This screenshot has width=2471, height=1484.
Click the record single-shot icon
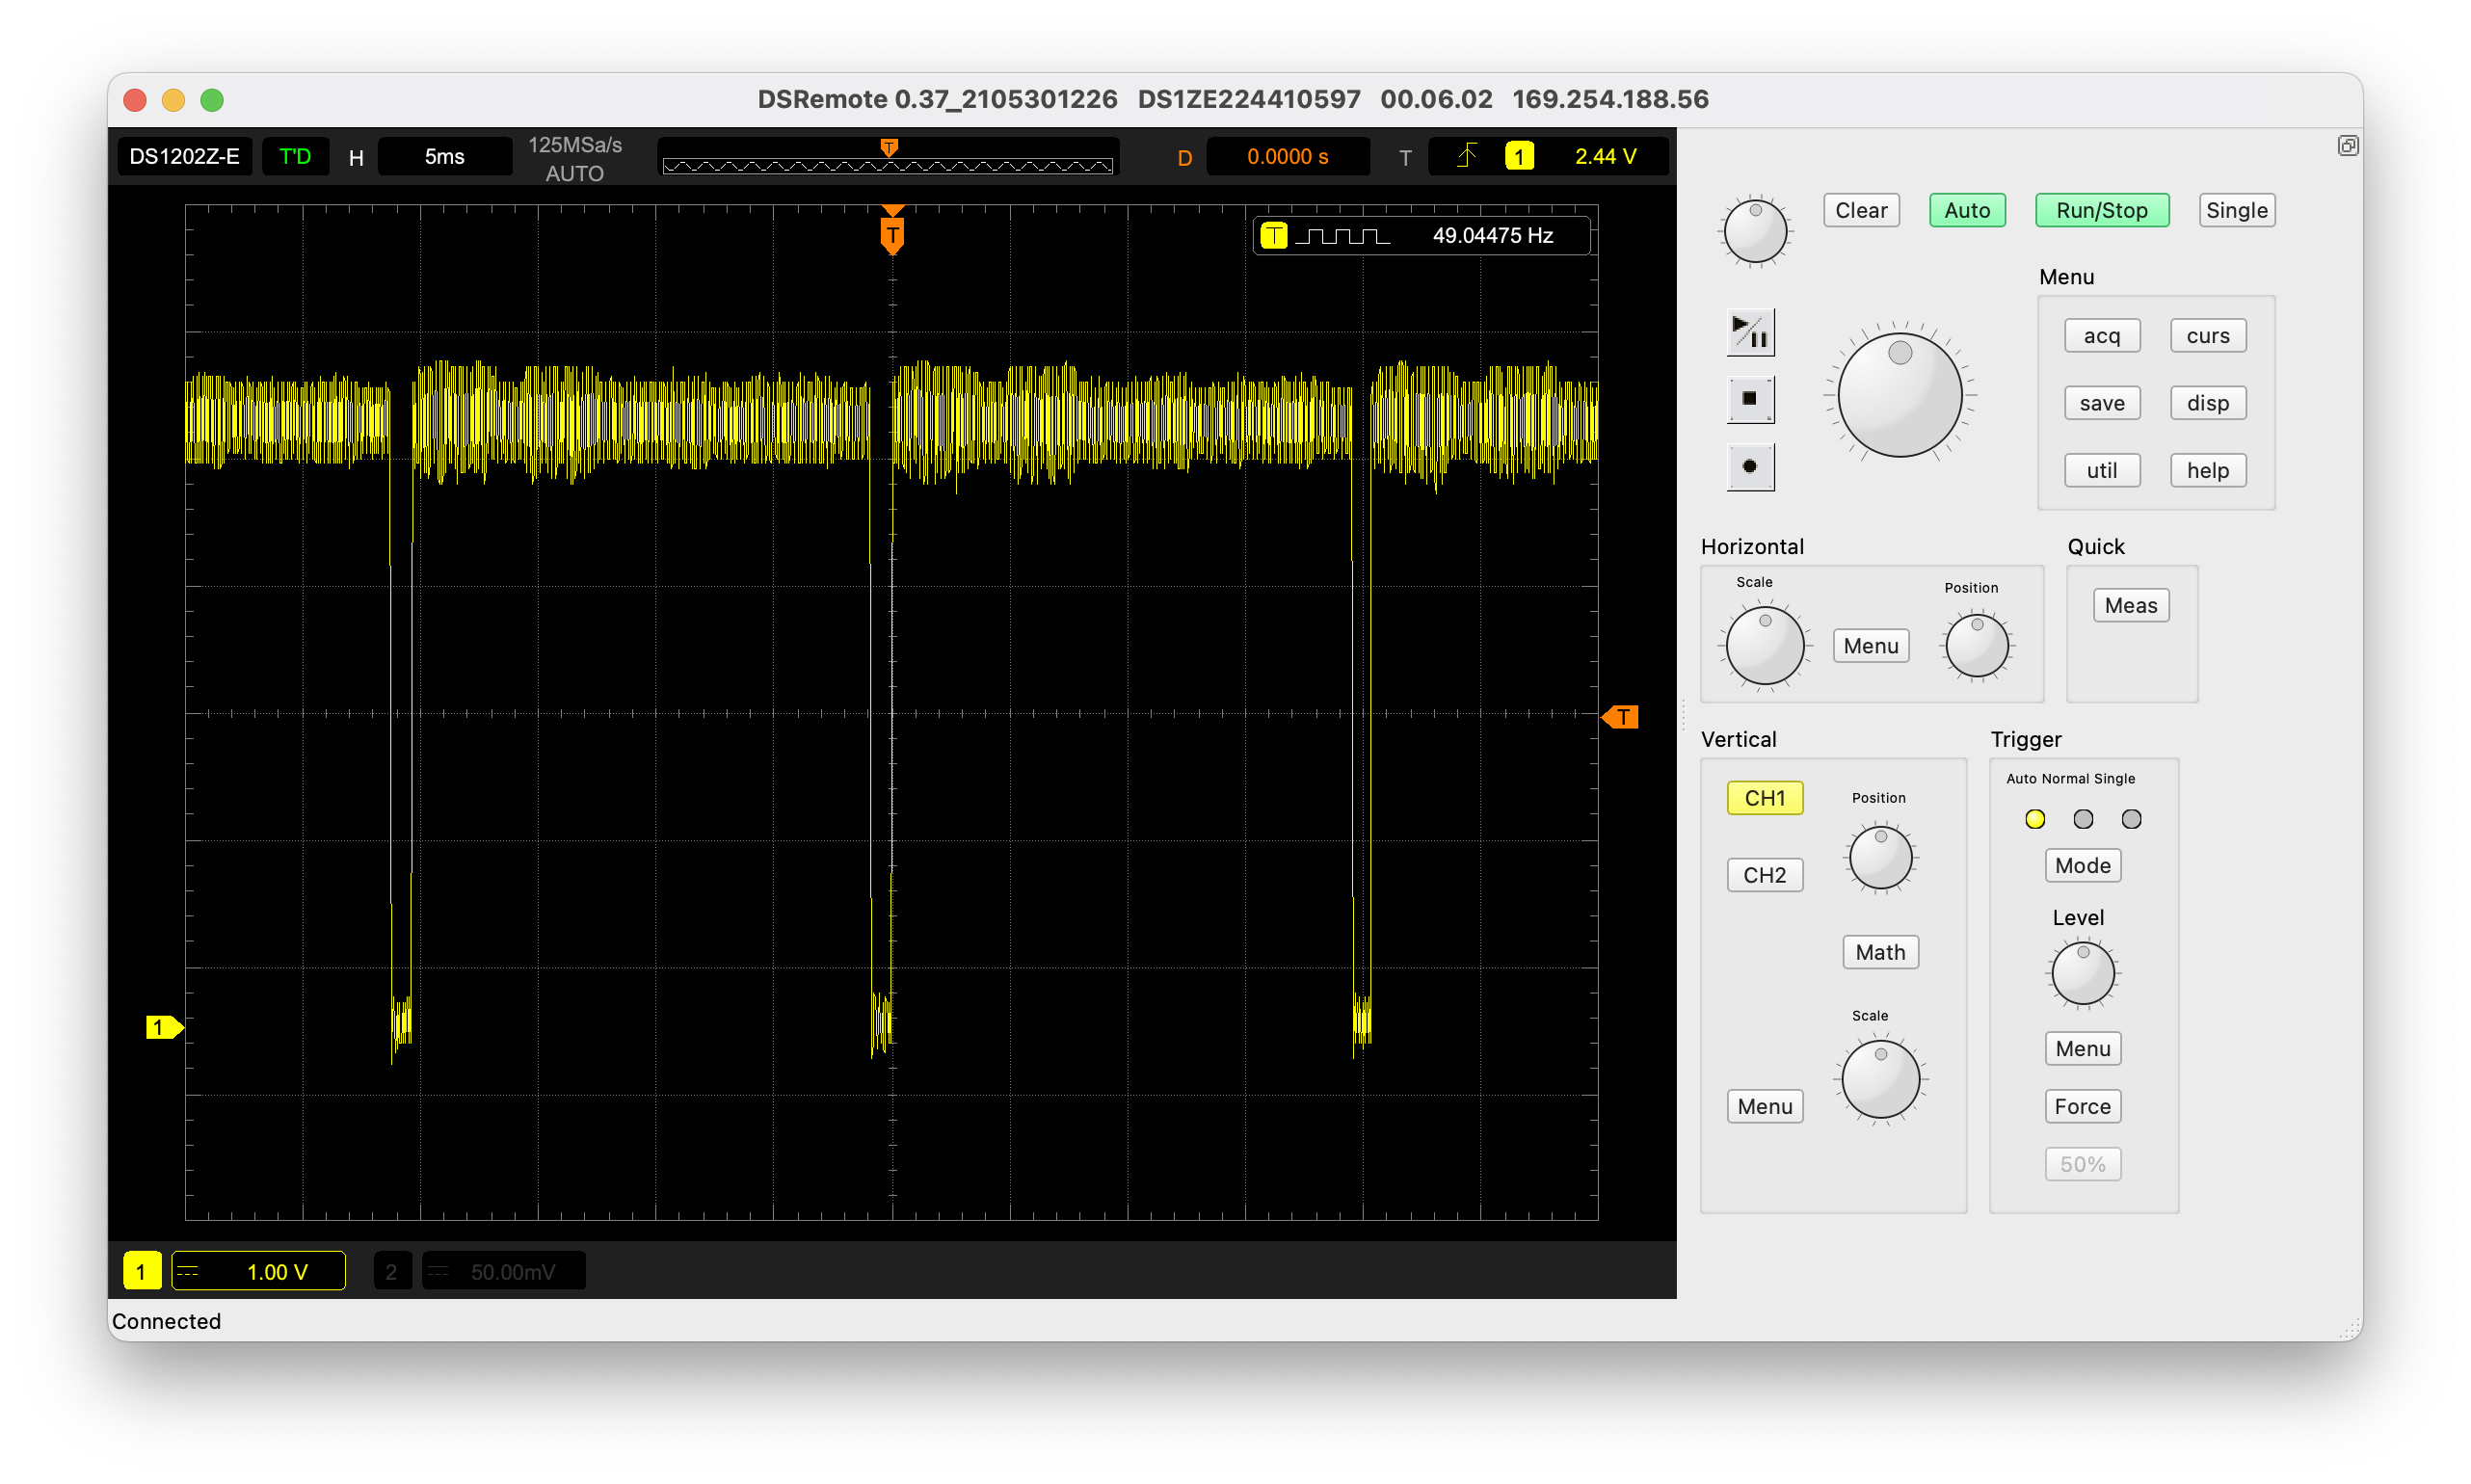[x=1753, y=466]
